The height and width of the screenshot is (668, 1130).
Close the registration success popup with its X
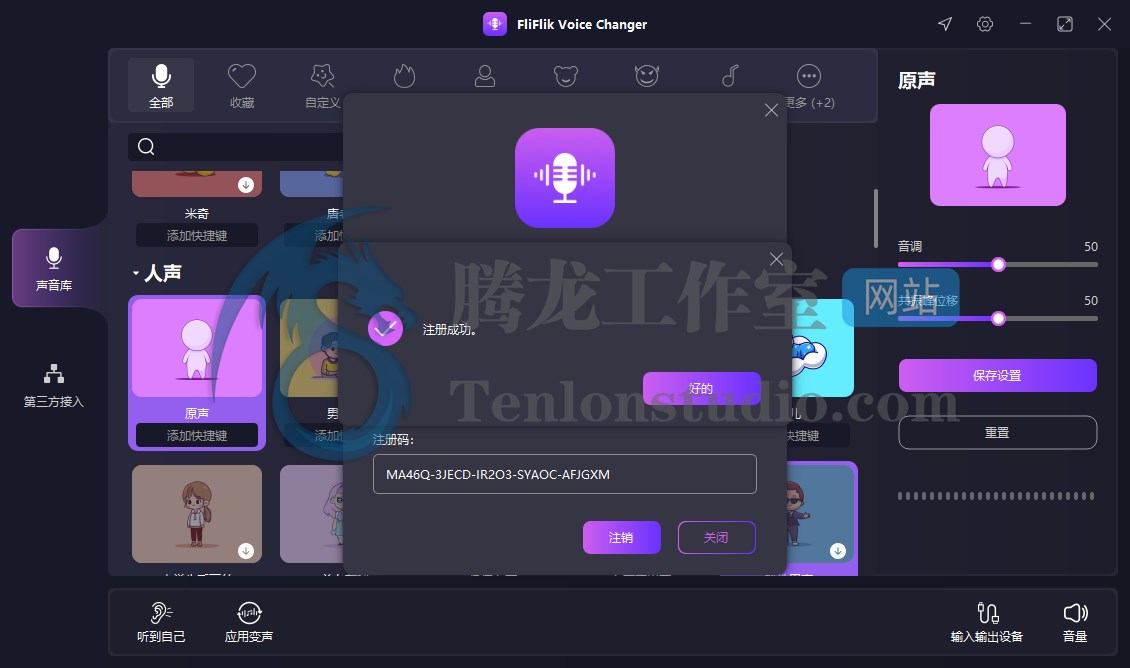click(x=776, y=259)
